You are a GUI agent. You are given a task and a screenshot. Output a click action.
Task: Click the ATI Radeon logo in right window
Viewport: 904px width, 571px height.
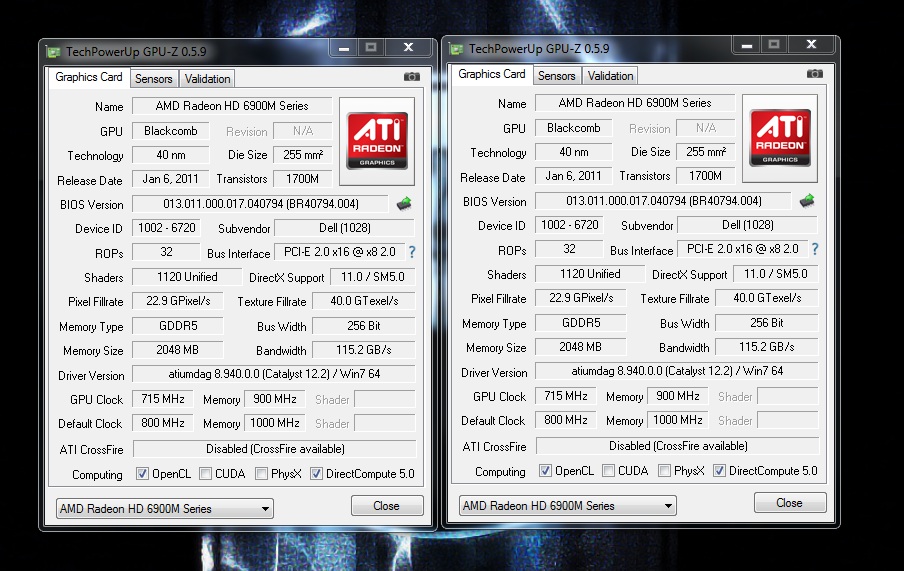coord(780,138)
